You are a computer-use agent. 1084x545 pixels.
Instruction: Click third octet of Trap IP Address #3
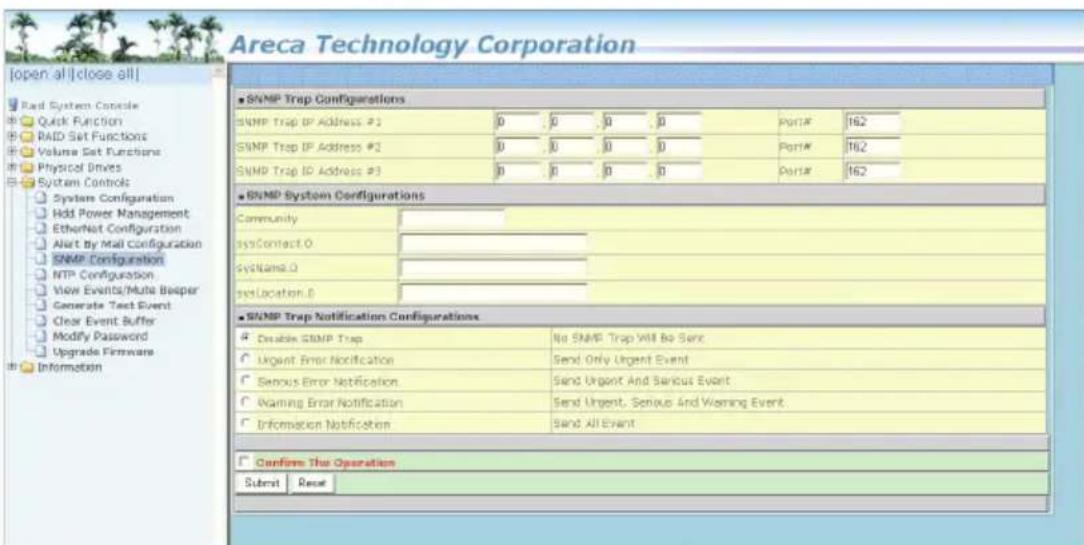tap(625, 171)
